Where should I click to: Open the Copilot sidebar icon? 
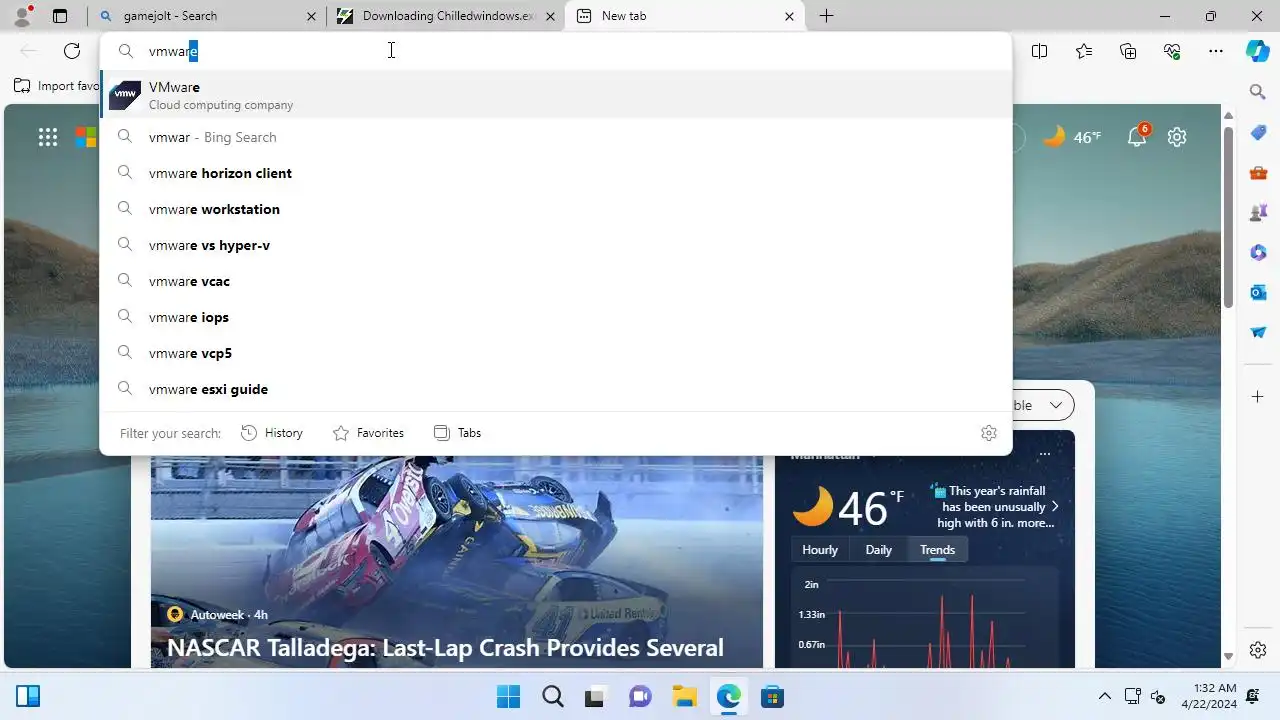click(1258, 51)
